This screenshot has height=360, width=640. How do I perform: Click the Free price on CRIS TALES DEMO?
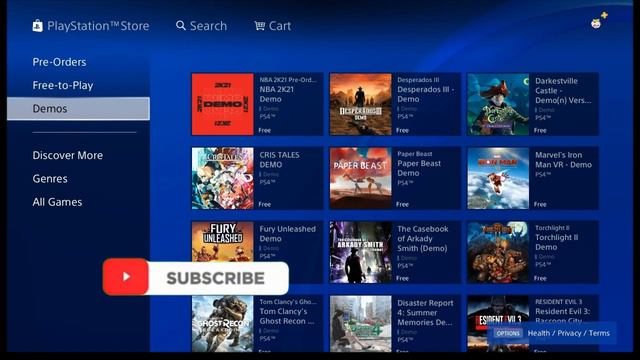(264, 204)
